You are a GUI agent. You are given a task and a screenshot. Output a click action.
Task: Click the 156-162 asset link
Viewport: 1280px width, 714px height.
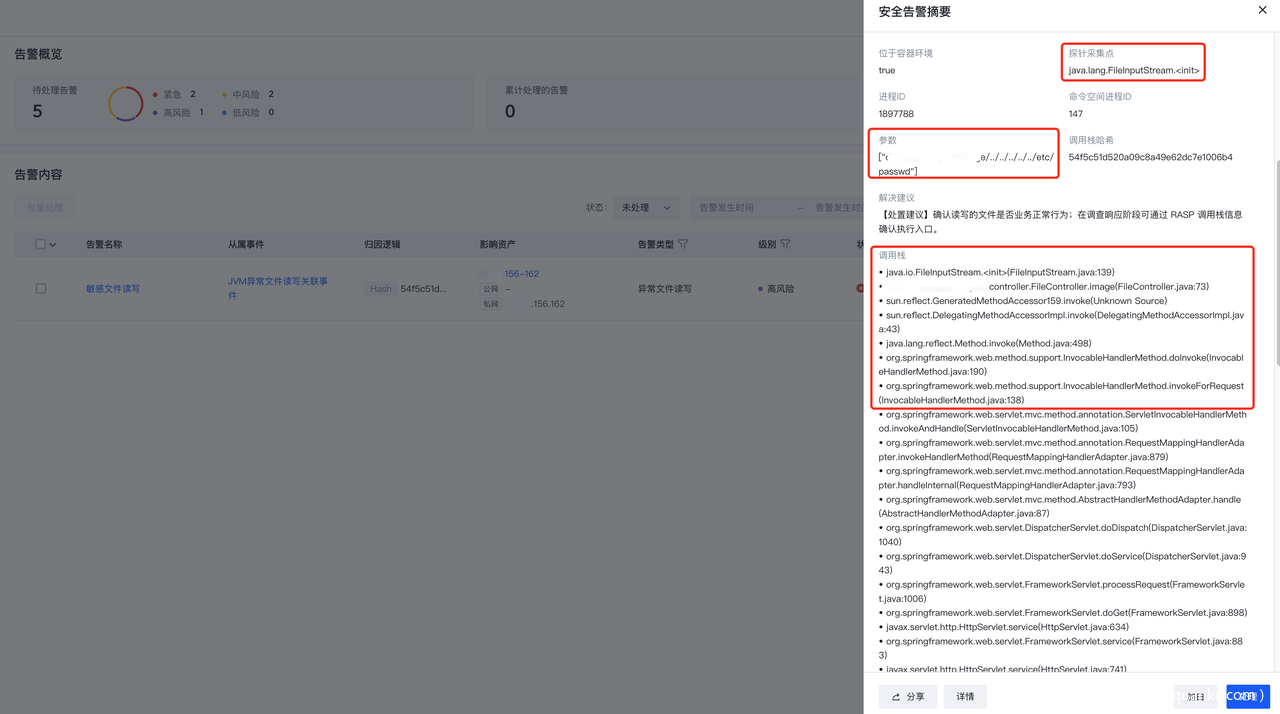tap(521, 274)
